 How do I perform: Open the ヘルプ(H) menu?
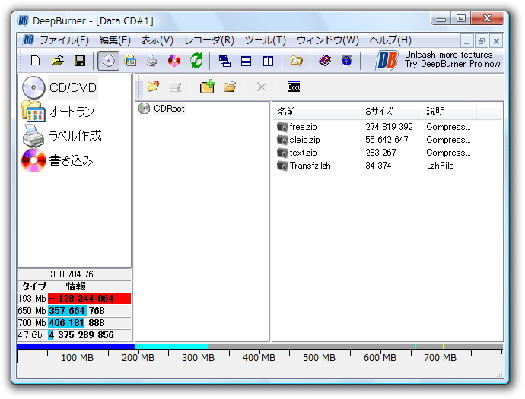(390, 41)
